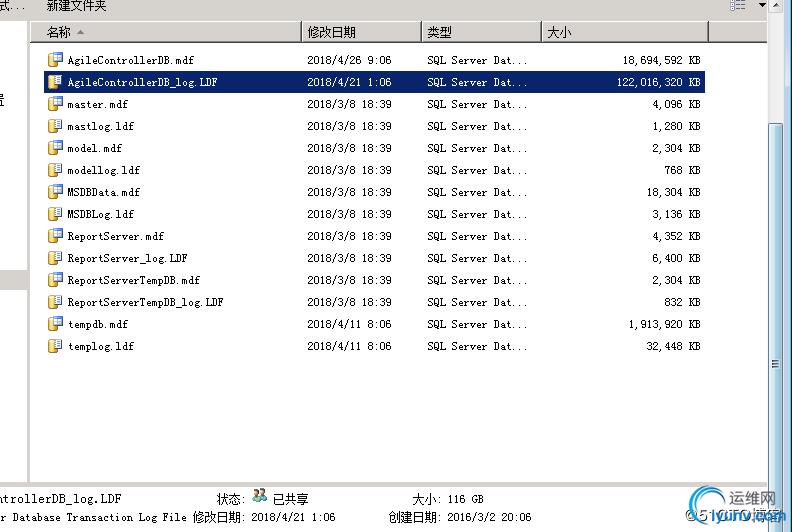Viewport: 792px width, 532px height.
Task: Click the MSDBData.mdf file icon
Action: pyautogui.click(x=55, y=191)
